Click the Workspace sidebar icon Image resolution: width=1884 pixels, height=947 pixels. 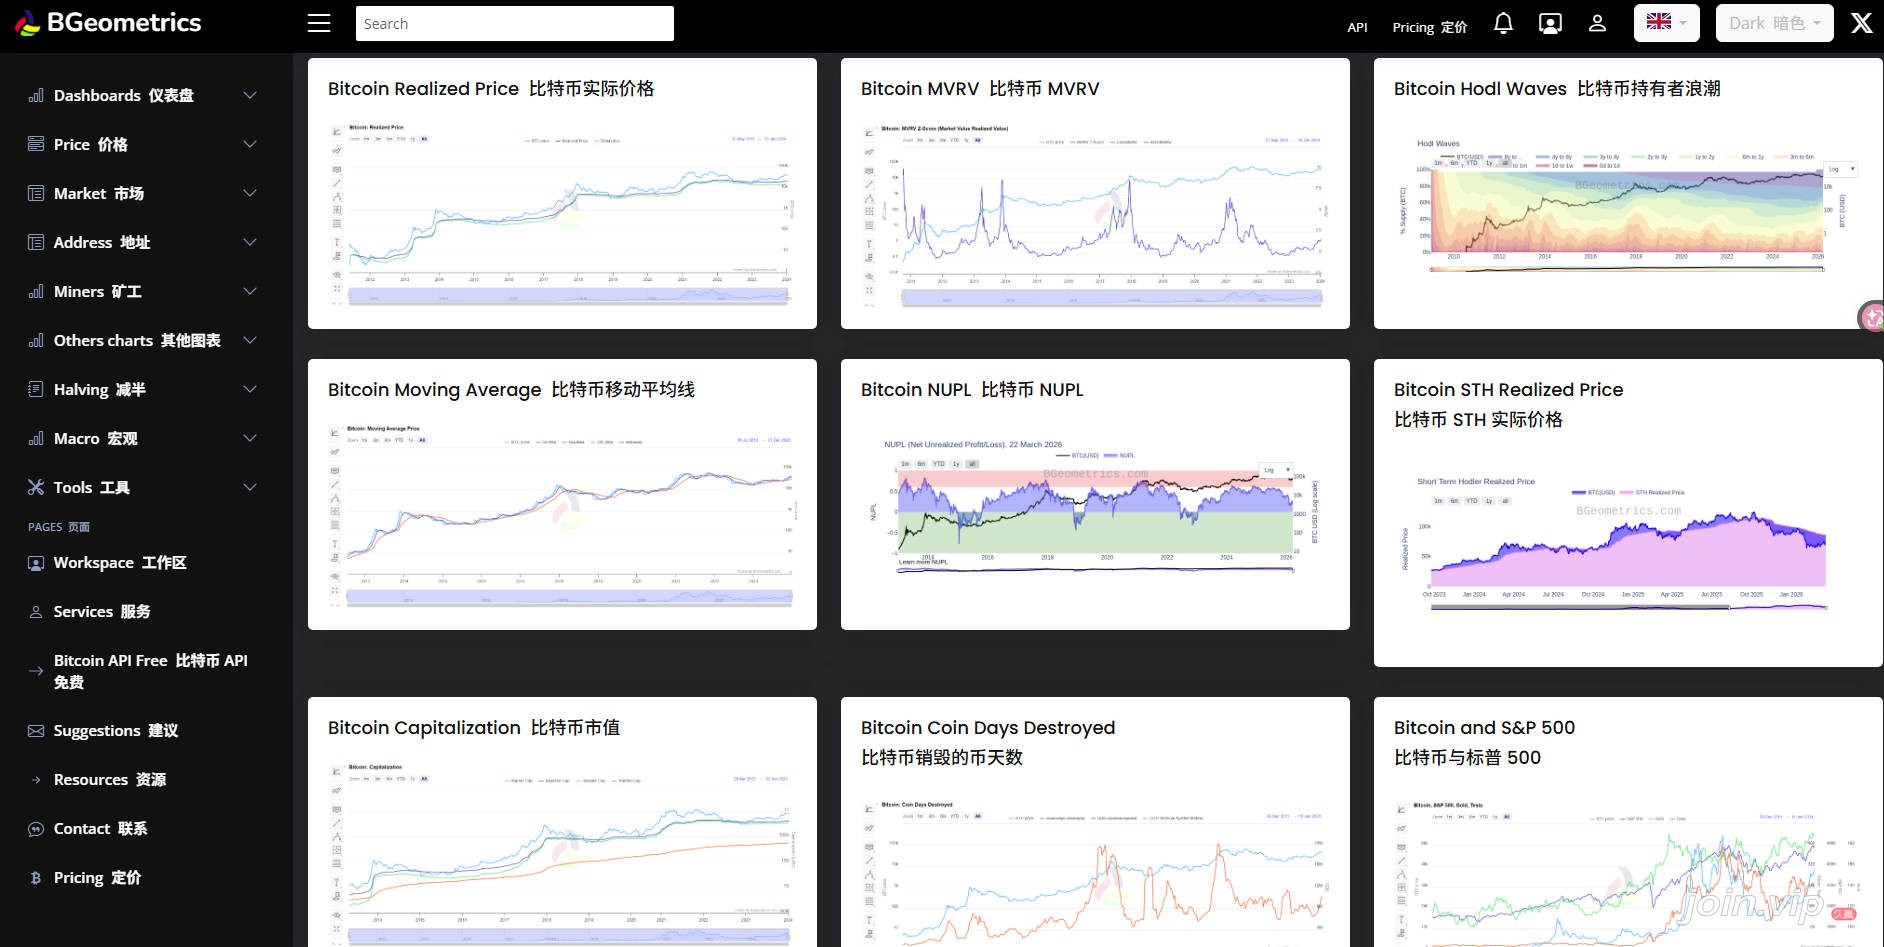click(x=36, y=563)
